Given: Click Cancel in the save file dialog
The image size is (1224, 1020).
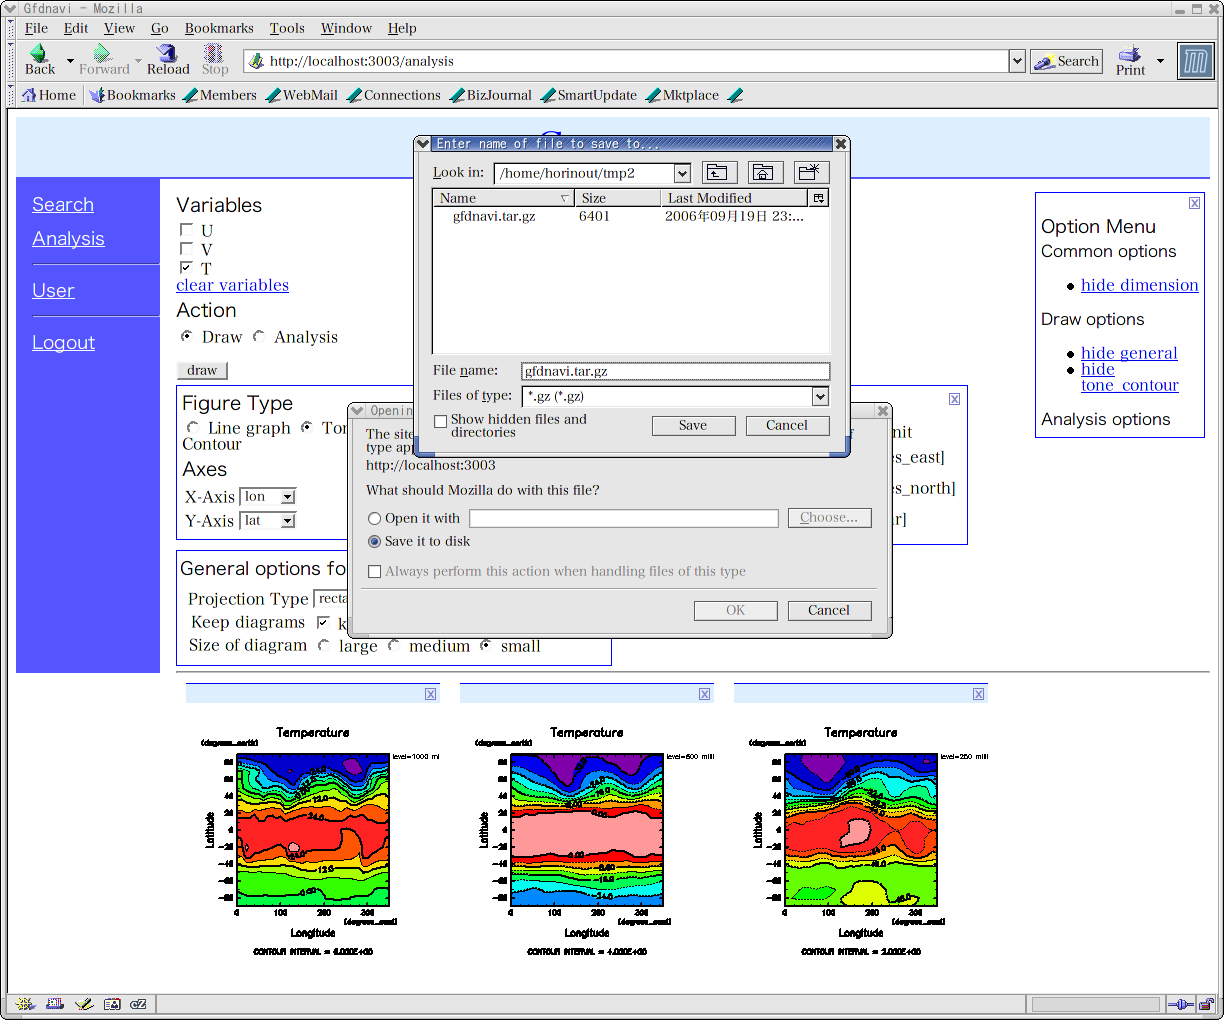Looking at the screenshot, I should (787, 425).
